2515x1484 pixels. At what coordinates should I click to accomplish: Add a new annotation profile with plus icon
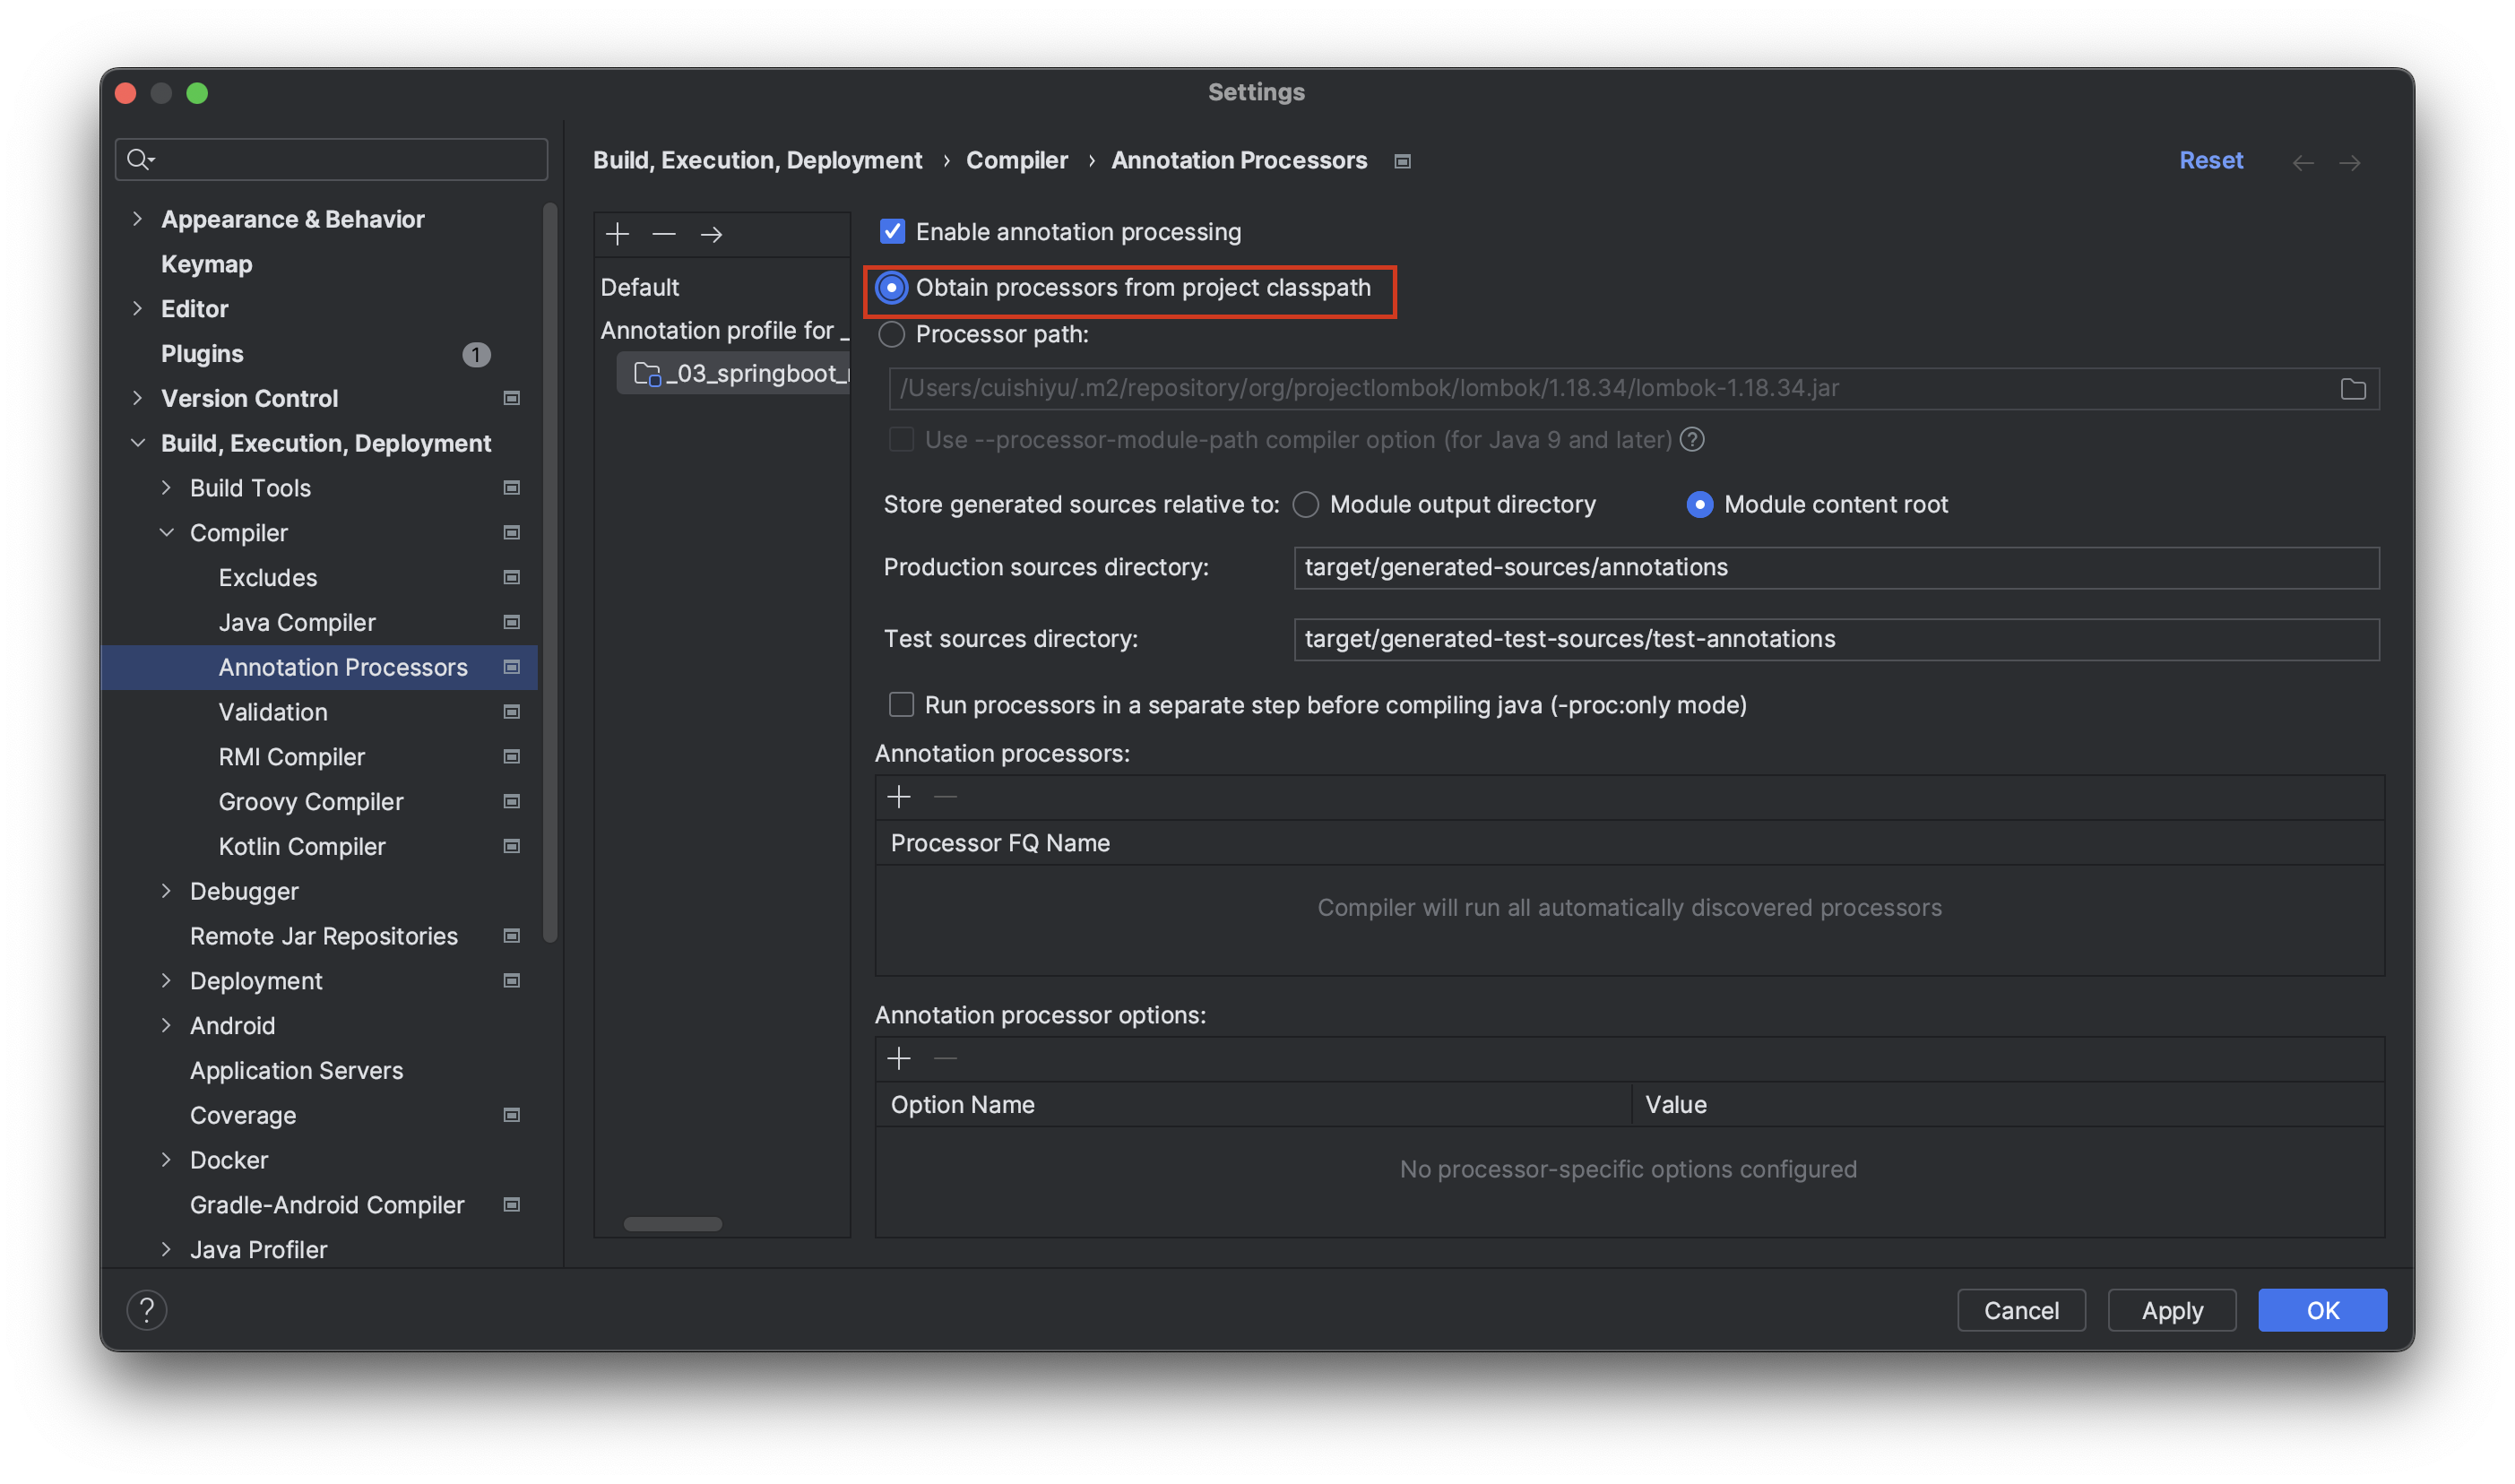click(x=617, y=234)
